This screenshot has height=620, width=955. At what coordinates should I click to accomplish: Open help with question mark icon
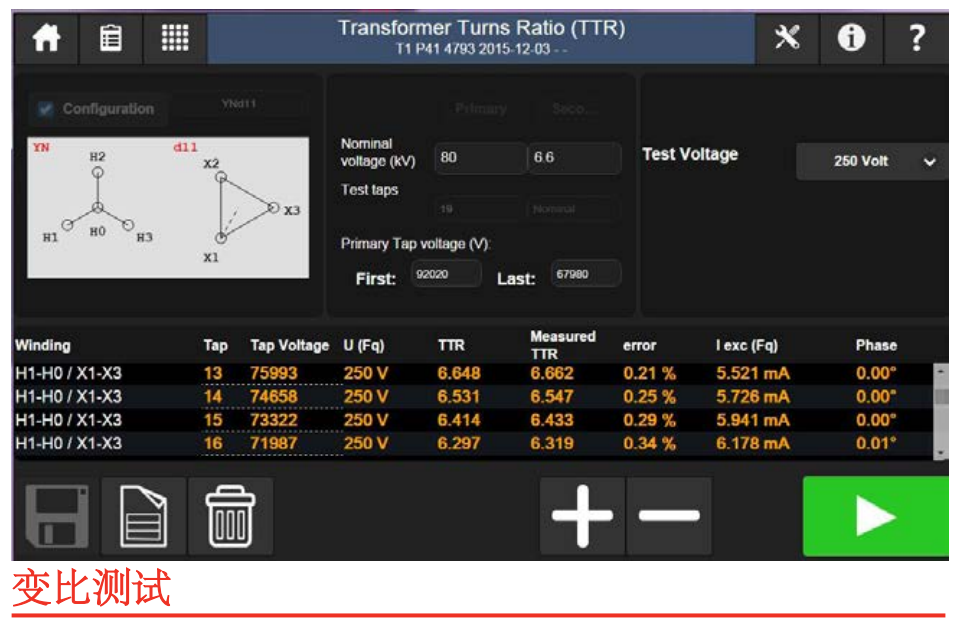pyautogui.click(x=916, y=38)
